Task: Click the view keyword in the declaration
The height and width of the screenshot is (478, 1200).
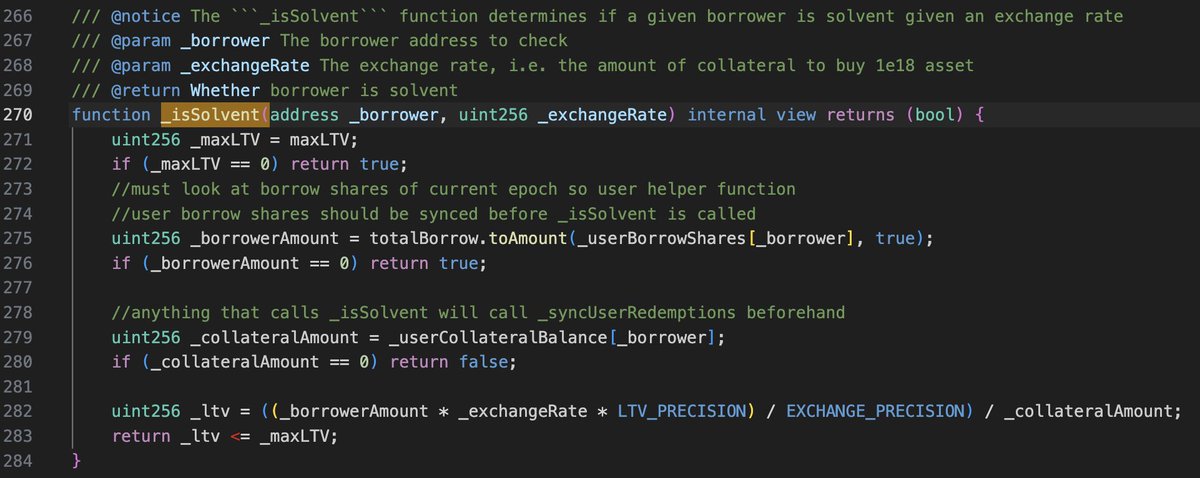Action: coord(796,115)
